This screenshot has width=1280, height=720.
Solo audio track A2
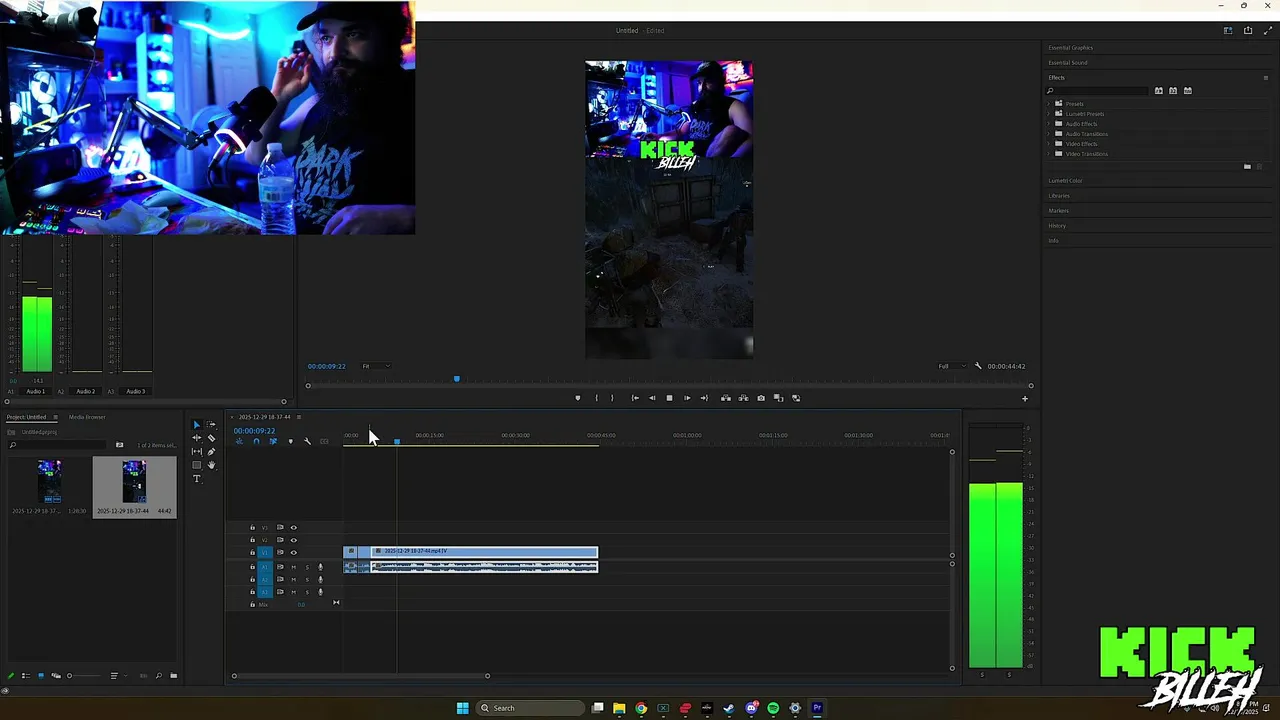tap(307, 580)
